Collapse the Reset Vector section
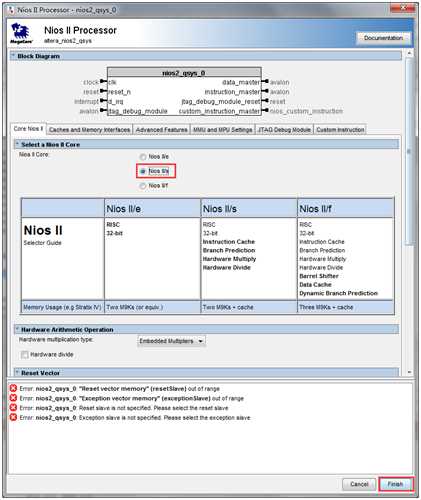The image size is (421, 500). pos(17,373)
